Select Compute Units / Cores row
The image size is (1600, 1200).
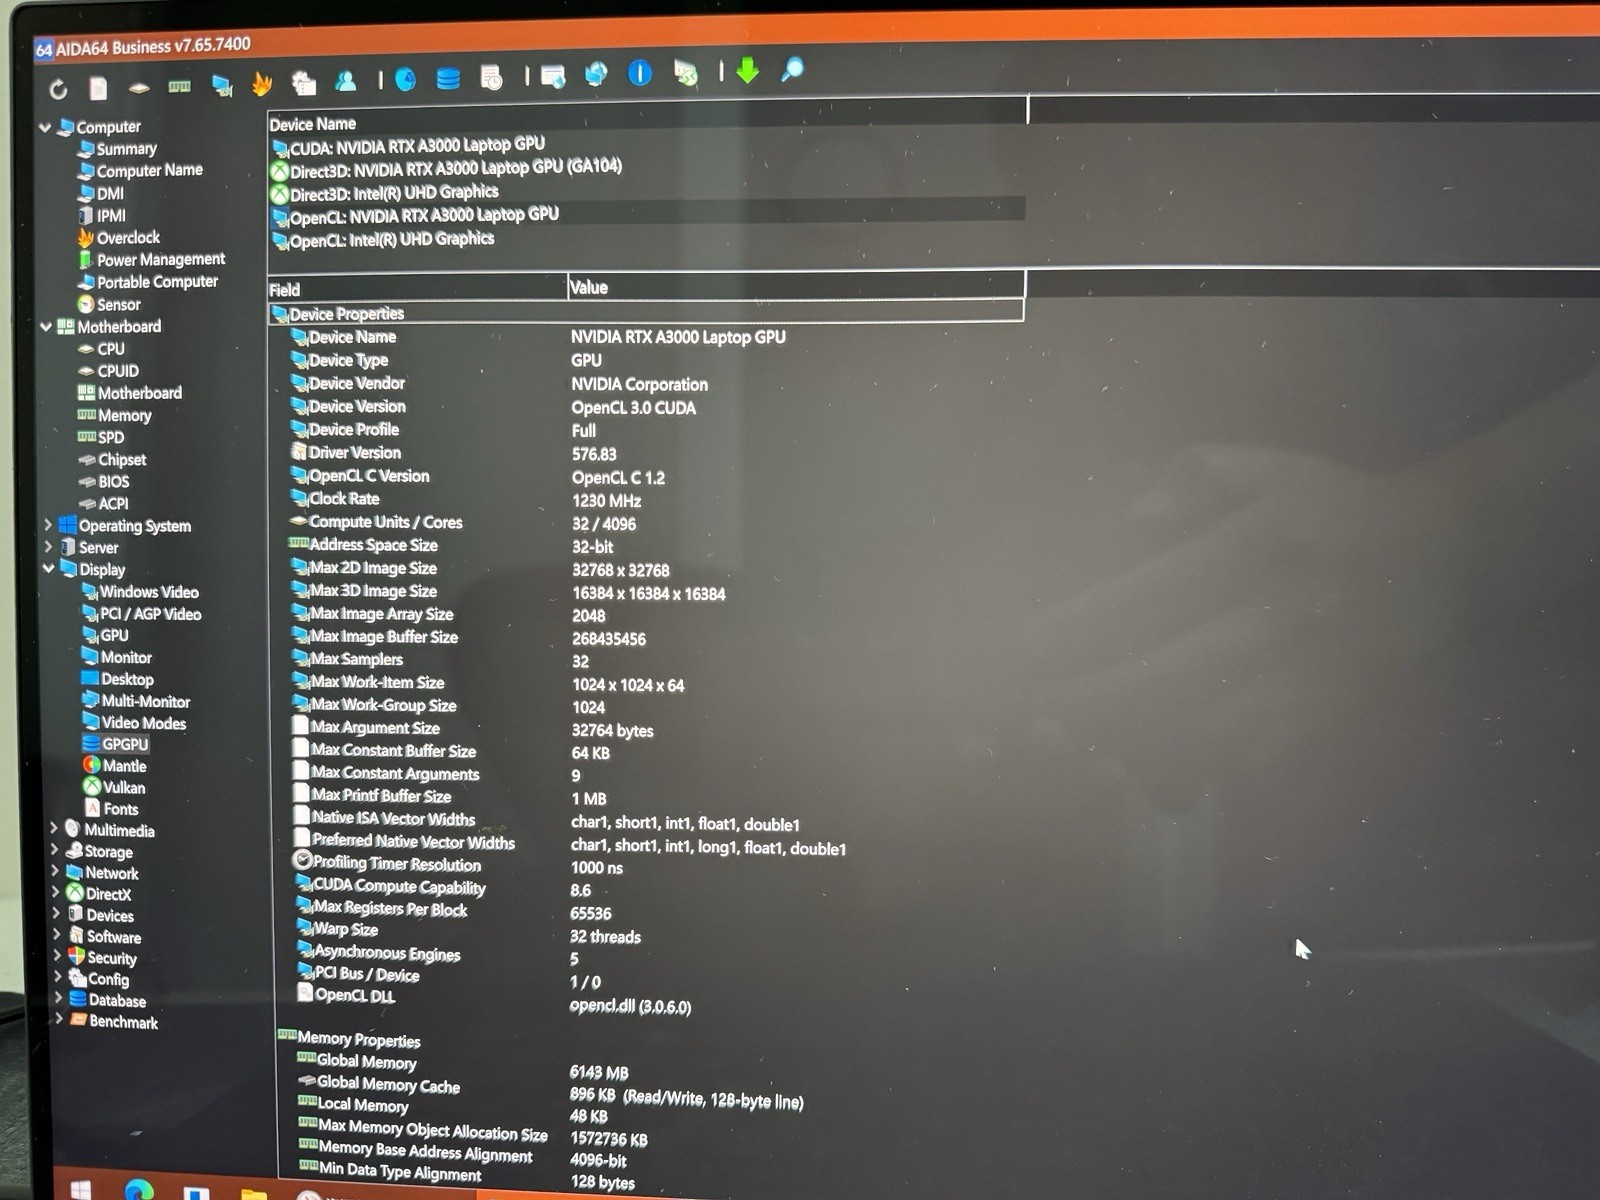click(x=463, y=522)
